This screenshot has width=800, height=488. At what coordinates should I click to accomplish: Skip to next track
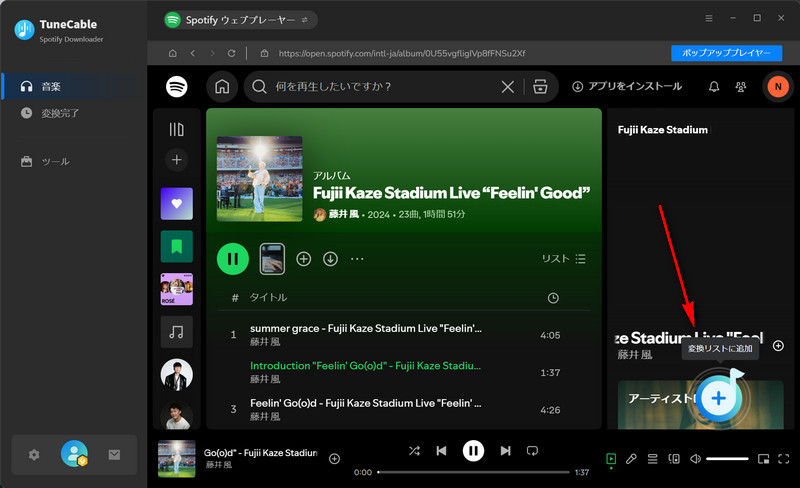pyautogui.click(x=505, y=451)
